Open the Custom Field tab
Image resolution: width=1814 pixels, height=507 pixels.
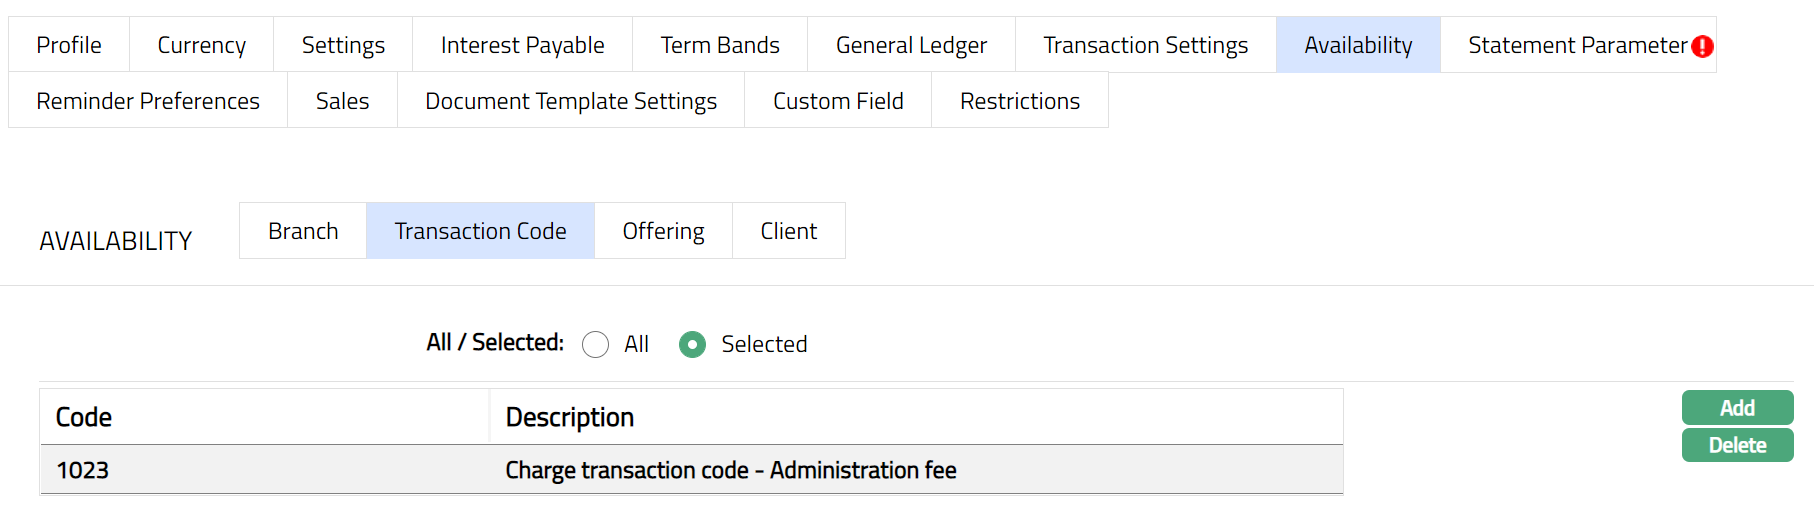(838, 101)
